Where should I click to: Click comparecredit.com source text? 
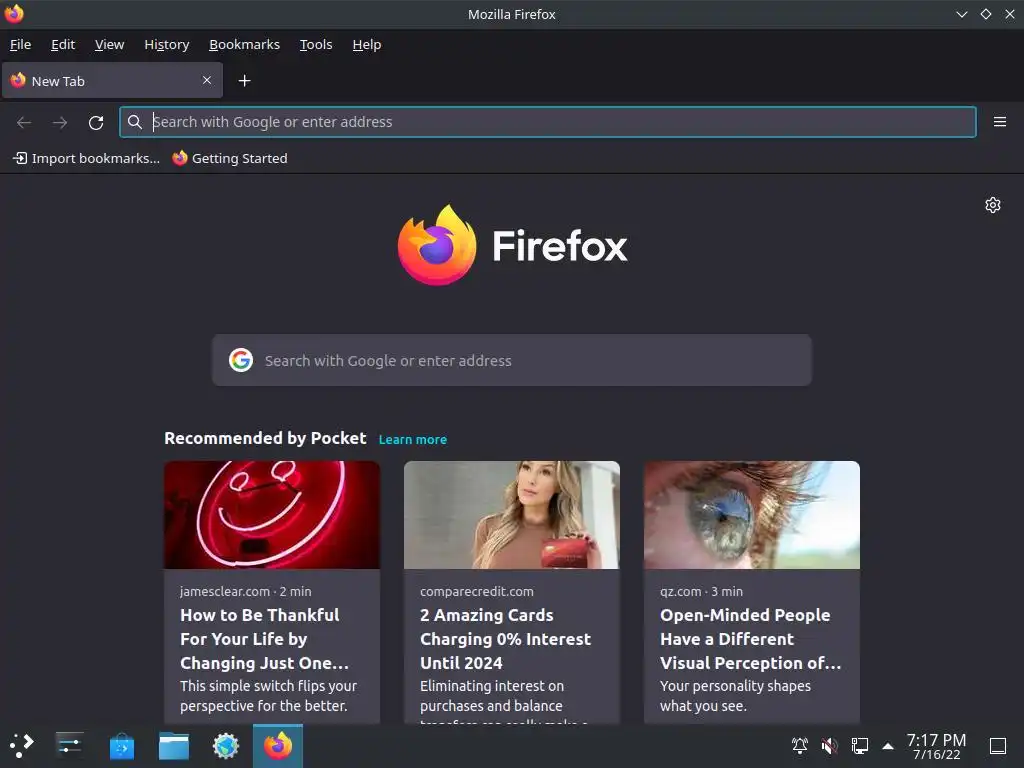pos(477,591)
